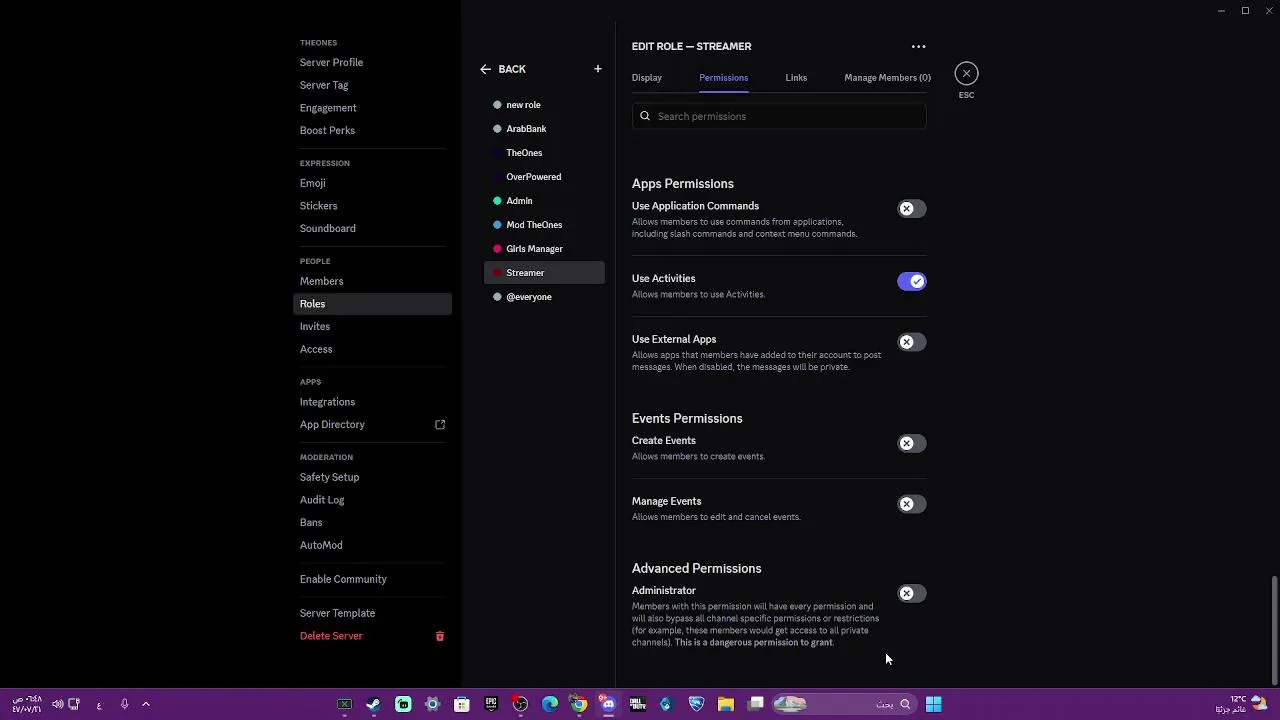Open App Directory external link icon
Screen dimensions: 1280x720
[440, 424]
